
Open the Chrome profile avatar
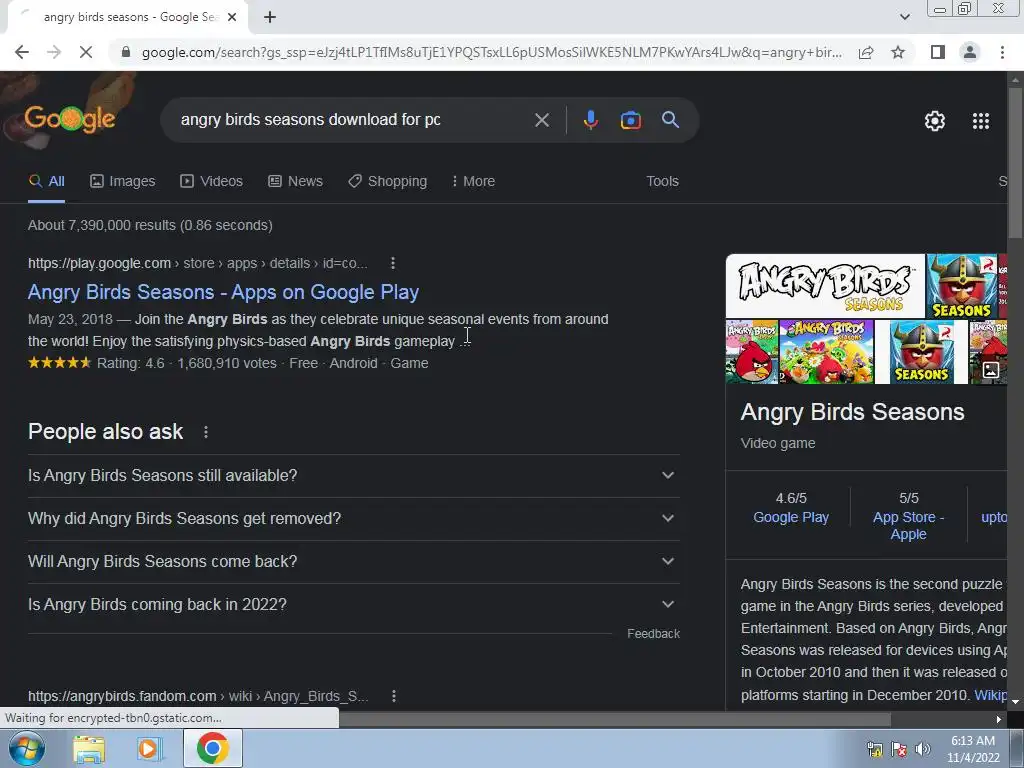tap(970, 52)
